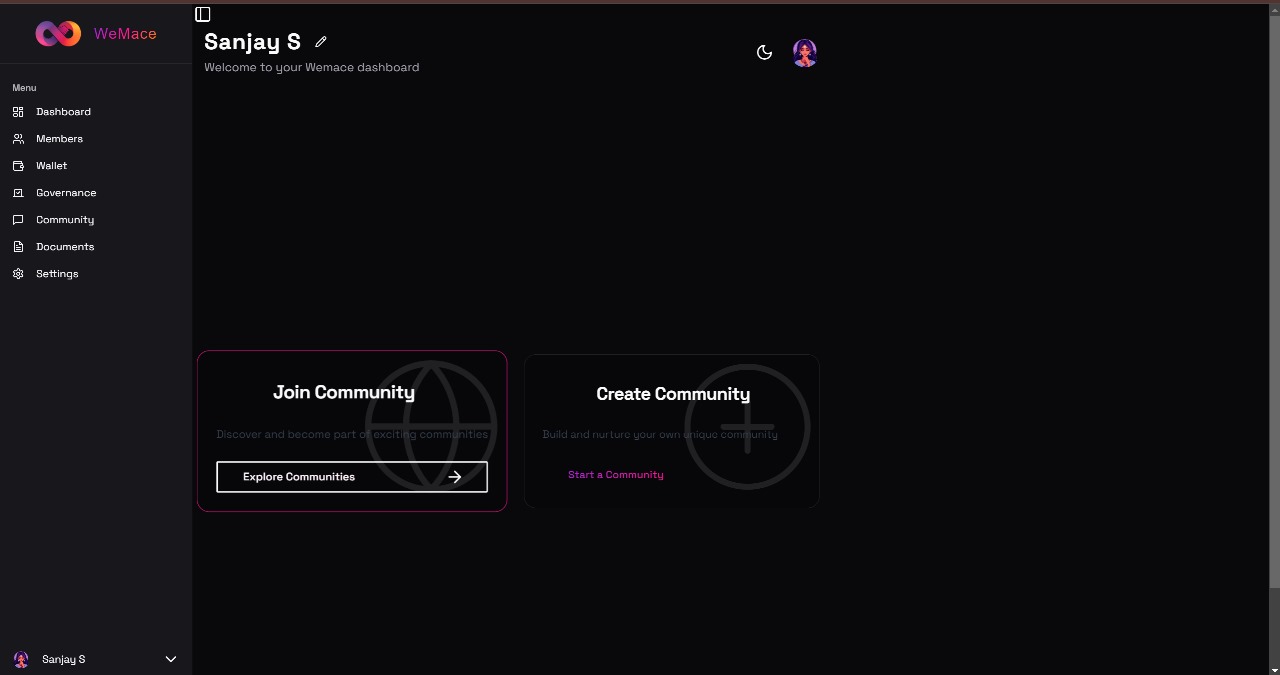
Task: Open the Dashboard section from the sidebar
Action: pos(18,111)
